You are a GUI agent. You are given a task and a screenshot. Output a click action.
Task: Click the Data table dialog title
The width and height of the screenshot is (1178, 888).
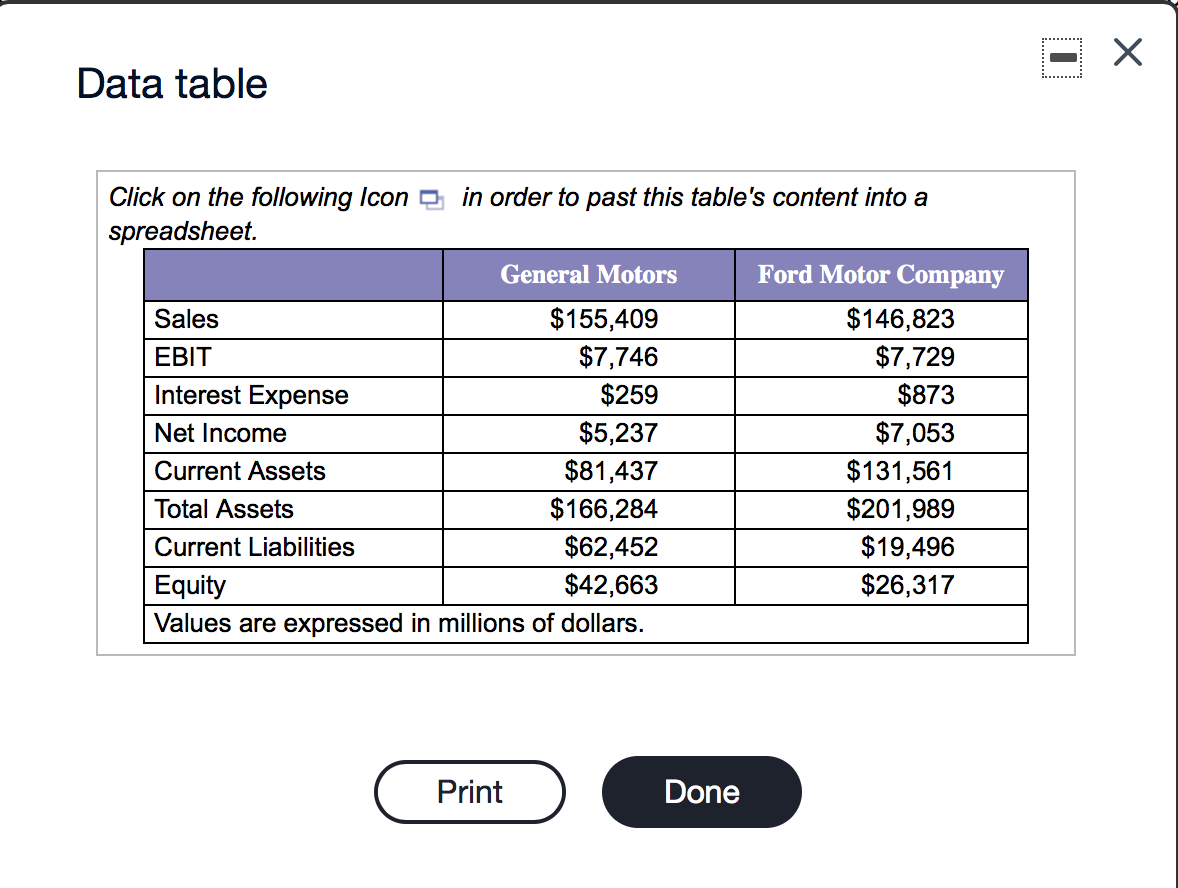(172, 84)
